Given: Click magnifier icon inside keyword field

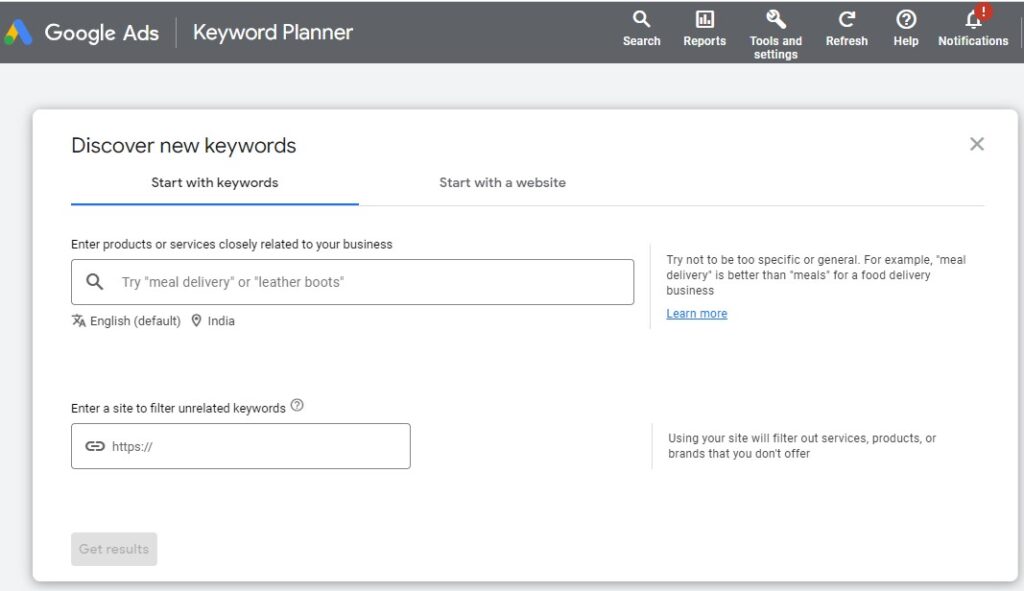Looking at the screenshot, I should tap(95, 281).
